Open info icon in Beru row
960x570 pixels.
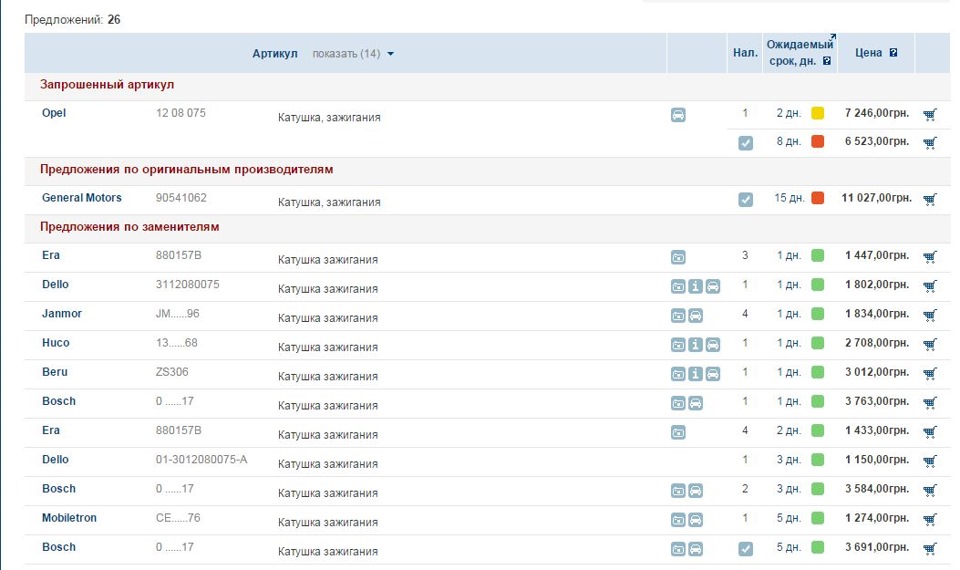point(696,373)
